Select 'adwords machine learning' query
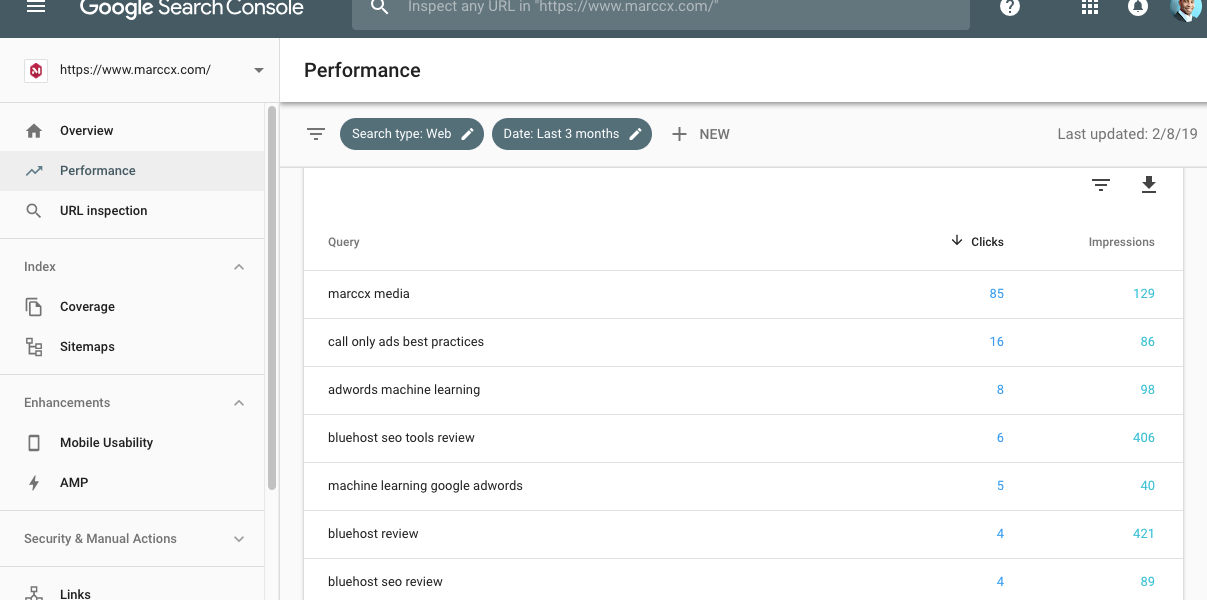 743,390
